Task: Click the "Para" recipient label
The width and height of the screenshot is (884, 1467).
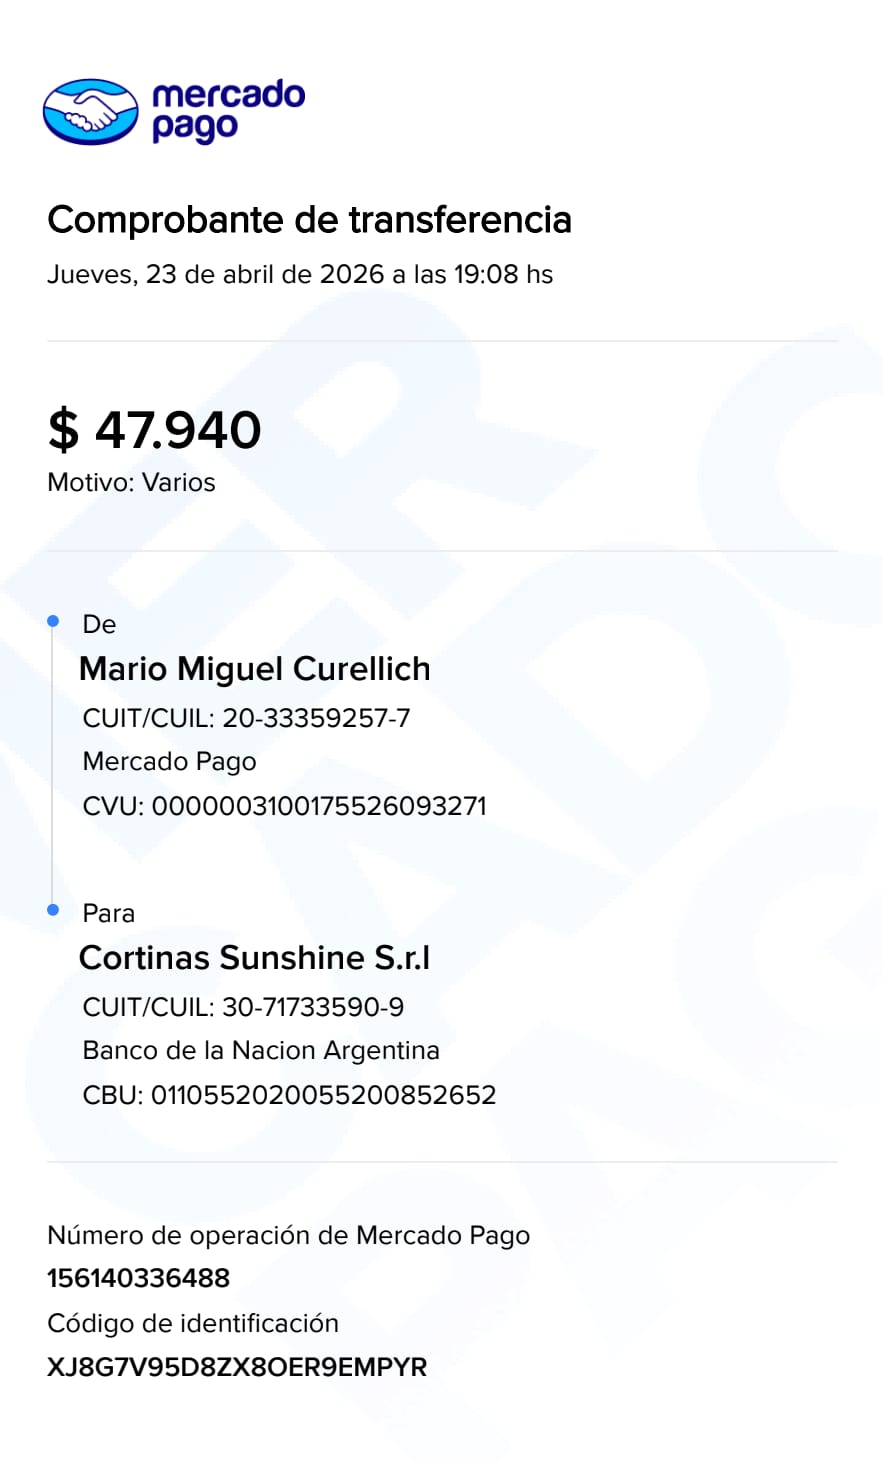Action: (x=108, y=913)
